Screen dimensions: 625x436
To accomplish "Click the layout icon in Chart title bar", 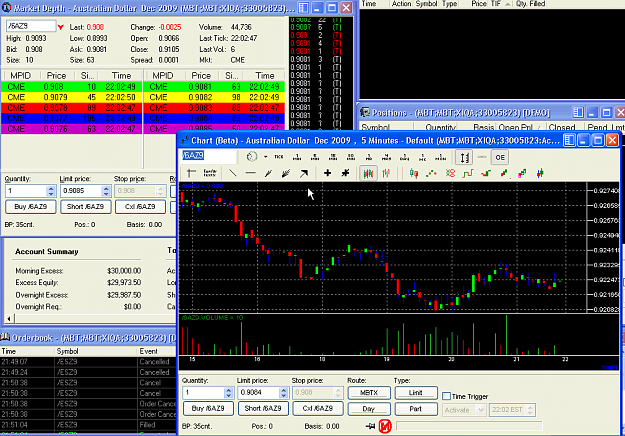I will pos(569,140).
